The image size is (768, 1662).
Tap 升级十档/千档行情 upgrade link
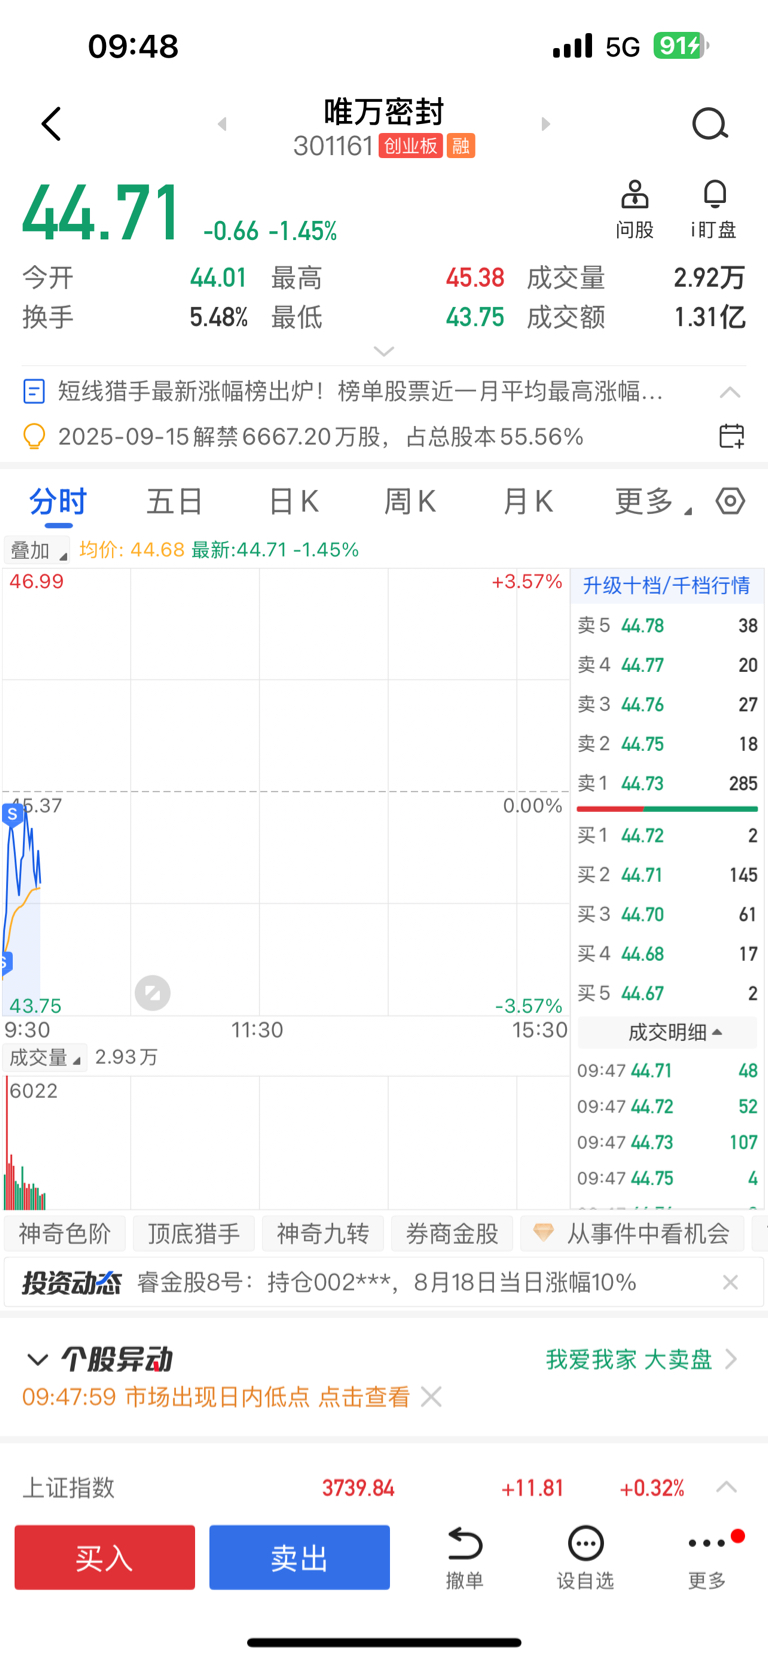click(667, 586)
